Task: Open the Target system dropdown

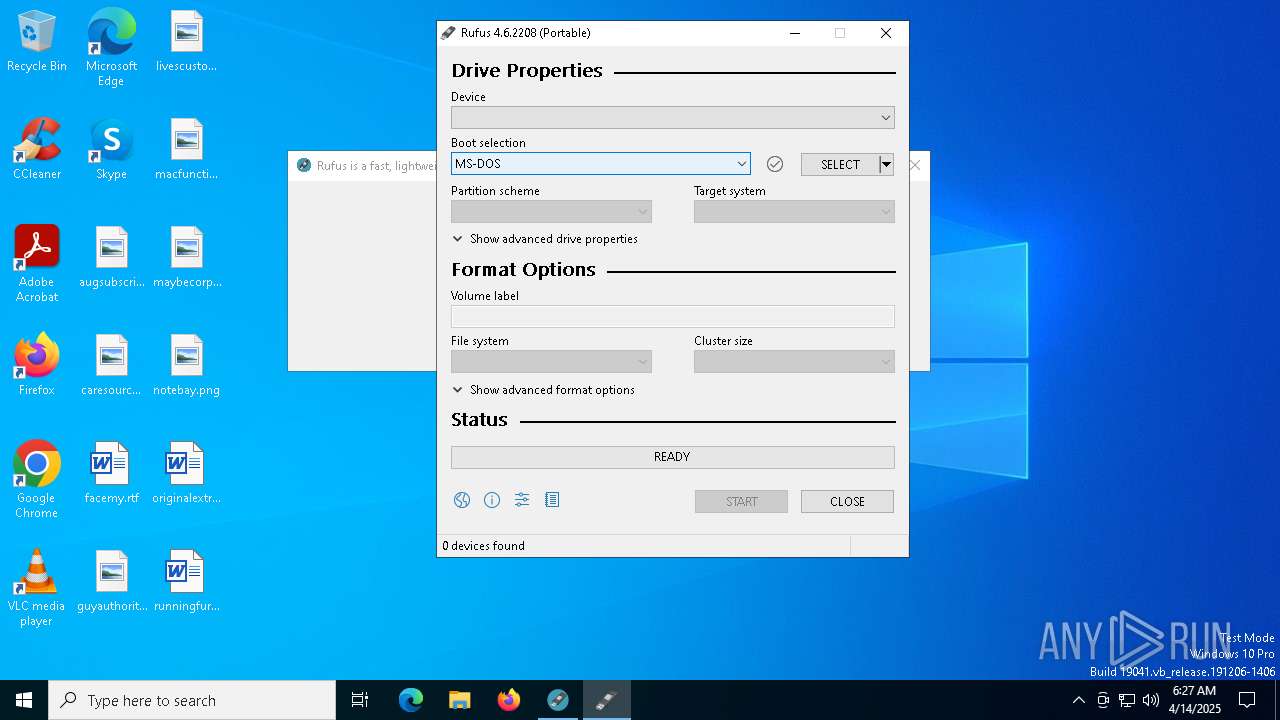Action: click(x=794, y=212)
